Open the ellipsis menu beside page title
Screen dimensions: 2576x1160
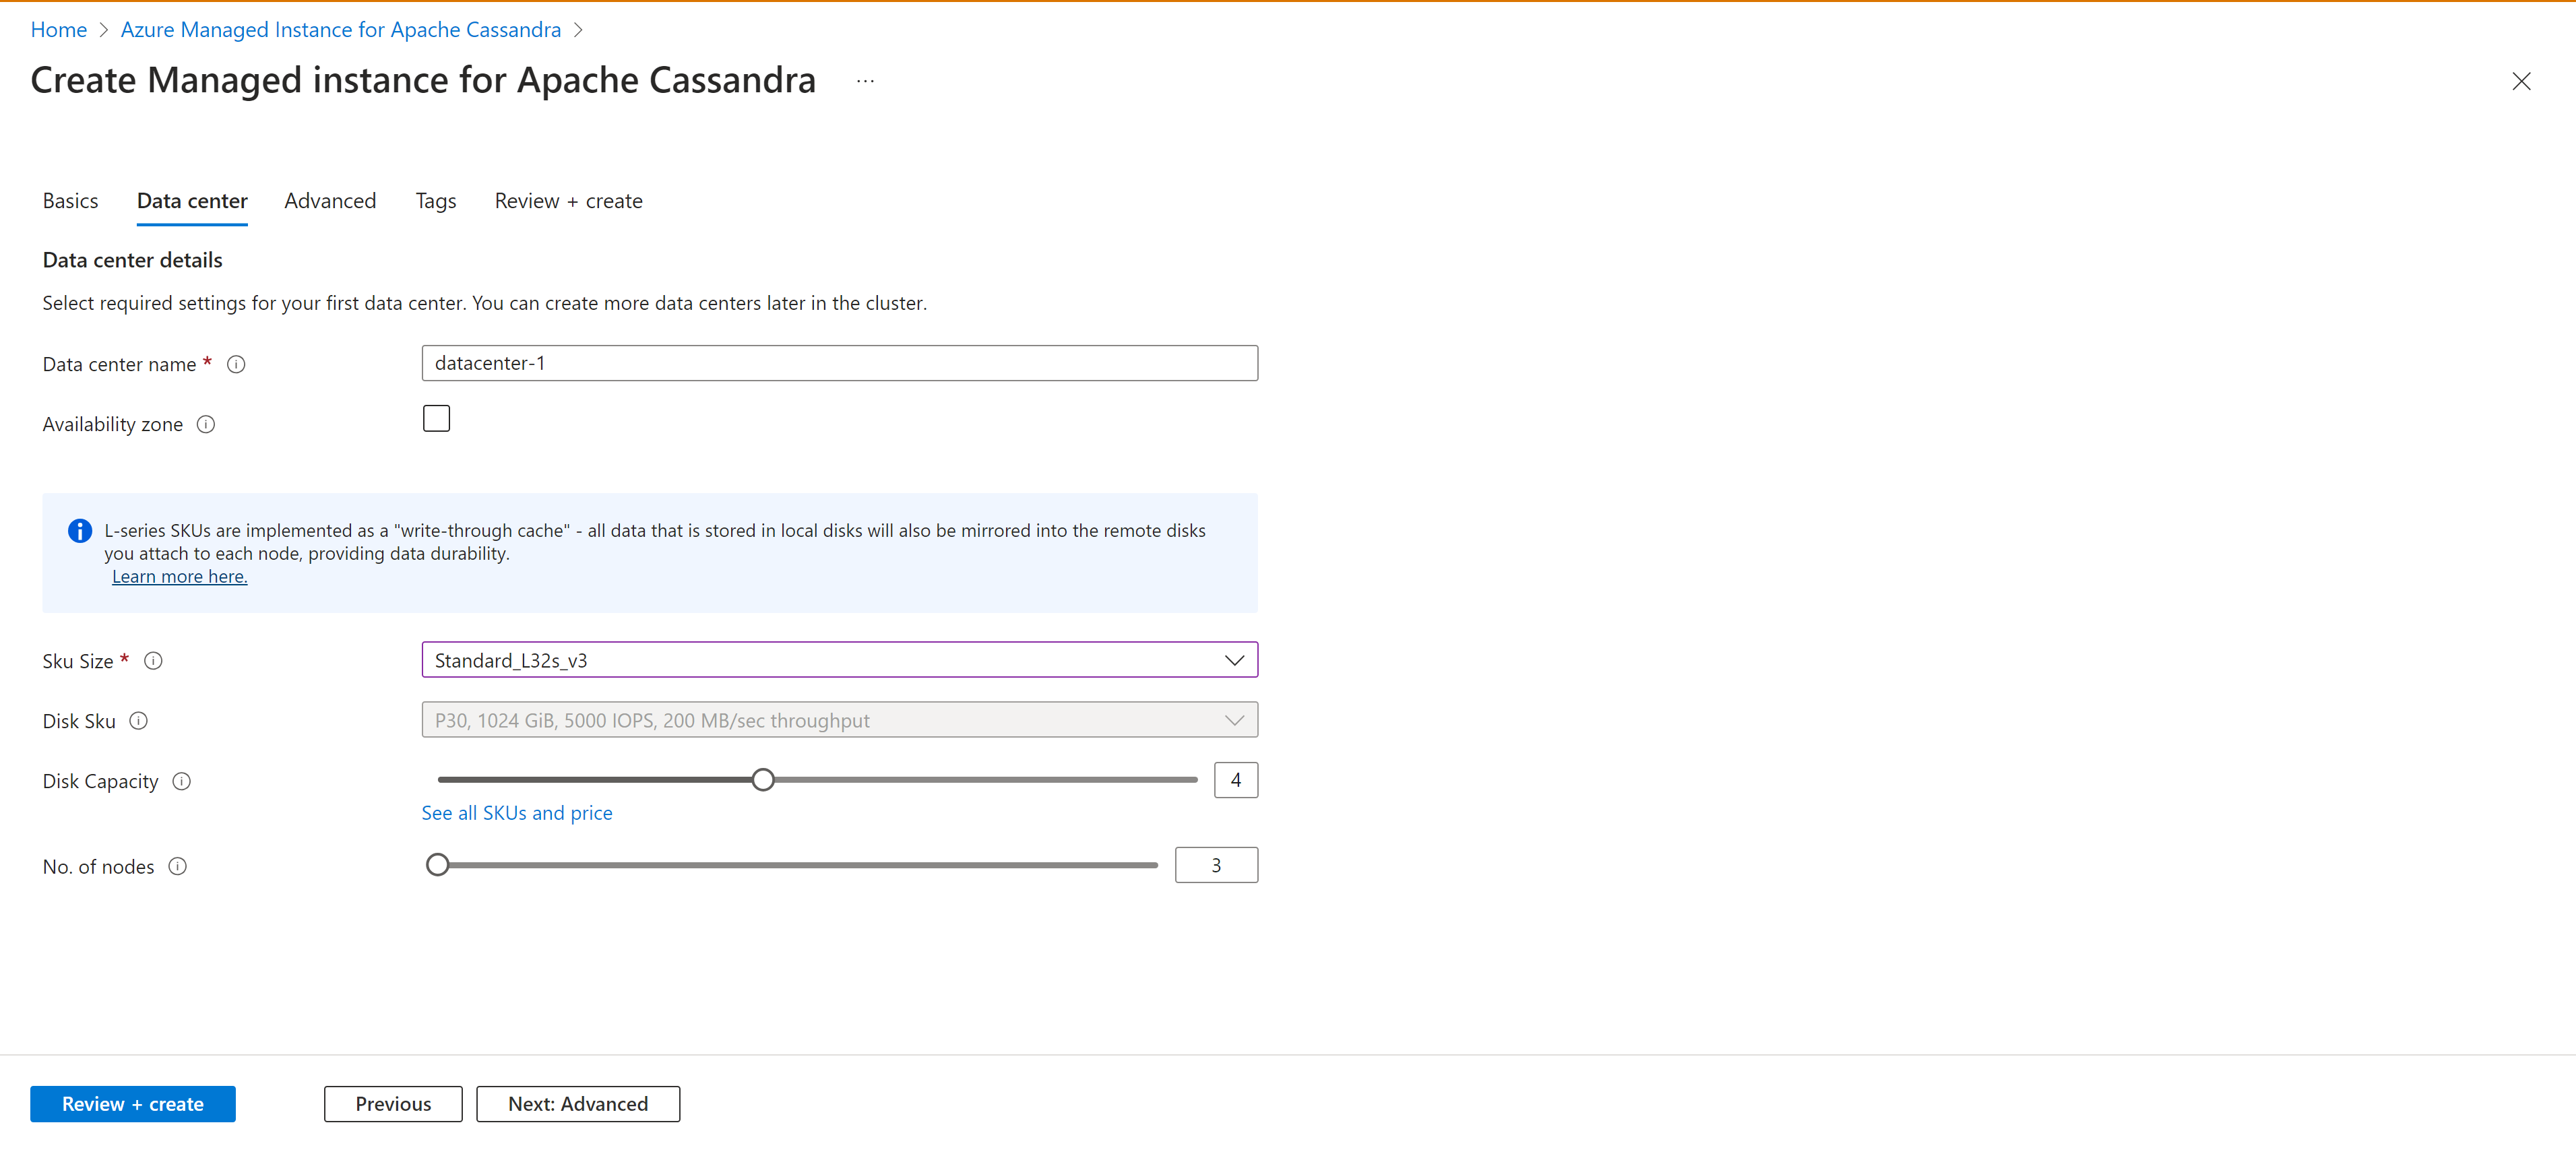pos(865,81)
